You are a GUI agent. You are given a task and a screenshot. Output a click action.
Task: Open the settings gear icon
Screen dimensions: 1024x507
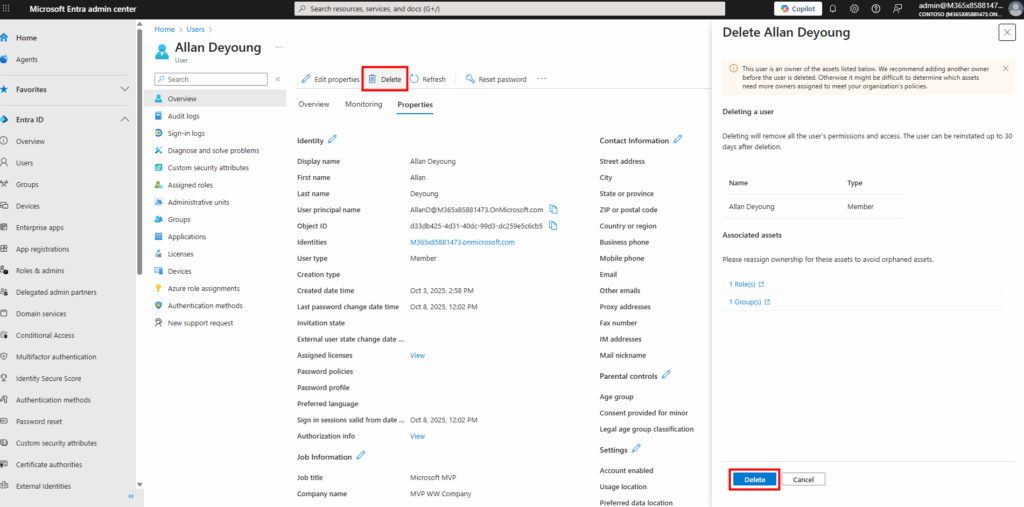pyautogui.click(x=854, y=8)
